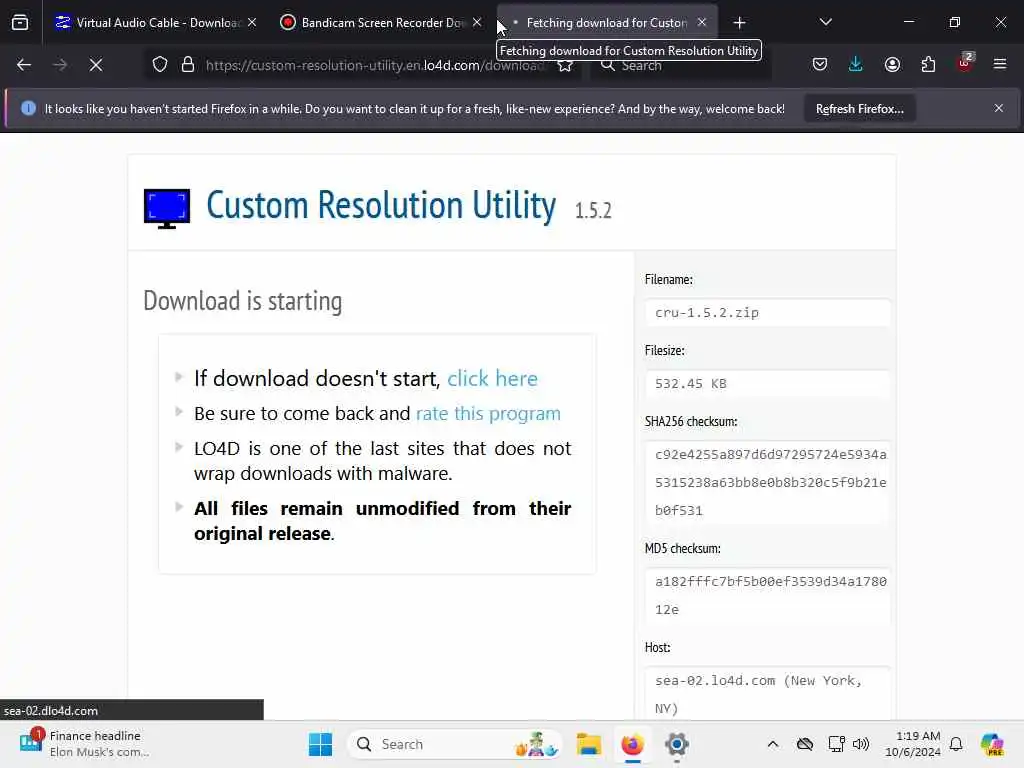Dismiss the Firefox refresh notification bar
The image size is (1024, 768).
[999, 108]
